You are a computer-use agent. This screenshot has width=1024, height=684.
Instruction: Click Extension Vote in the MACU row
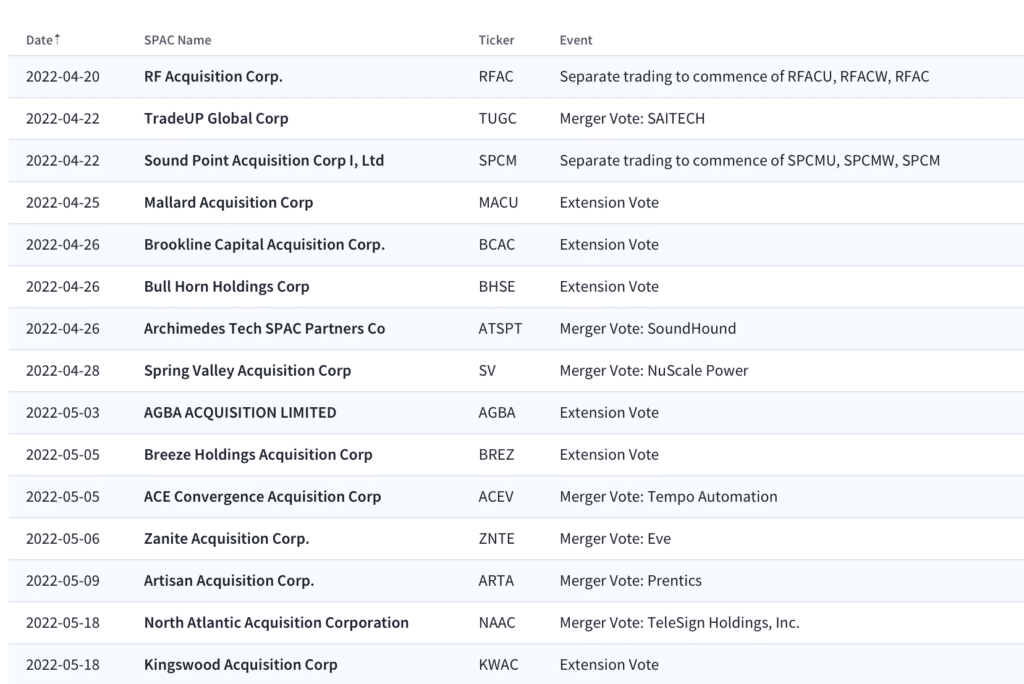[x=609, y=203]
